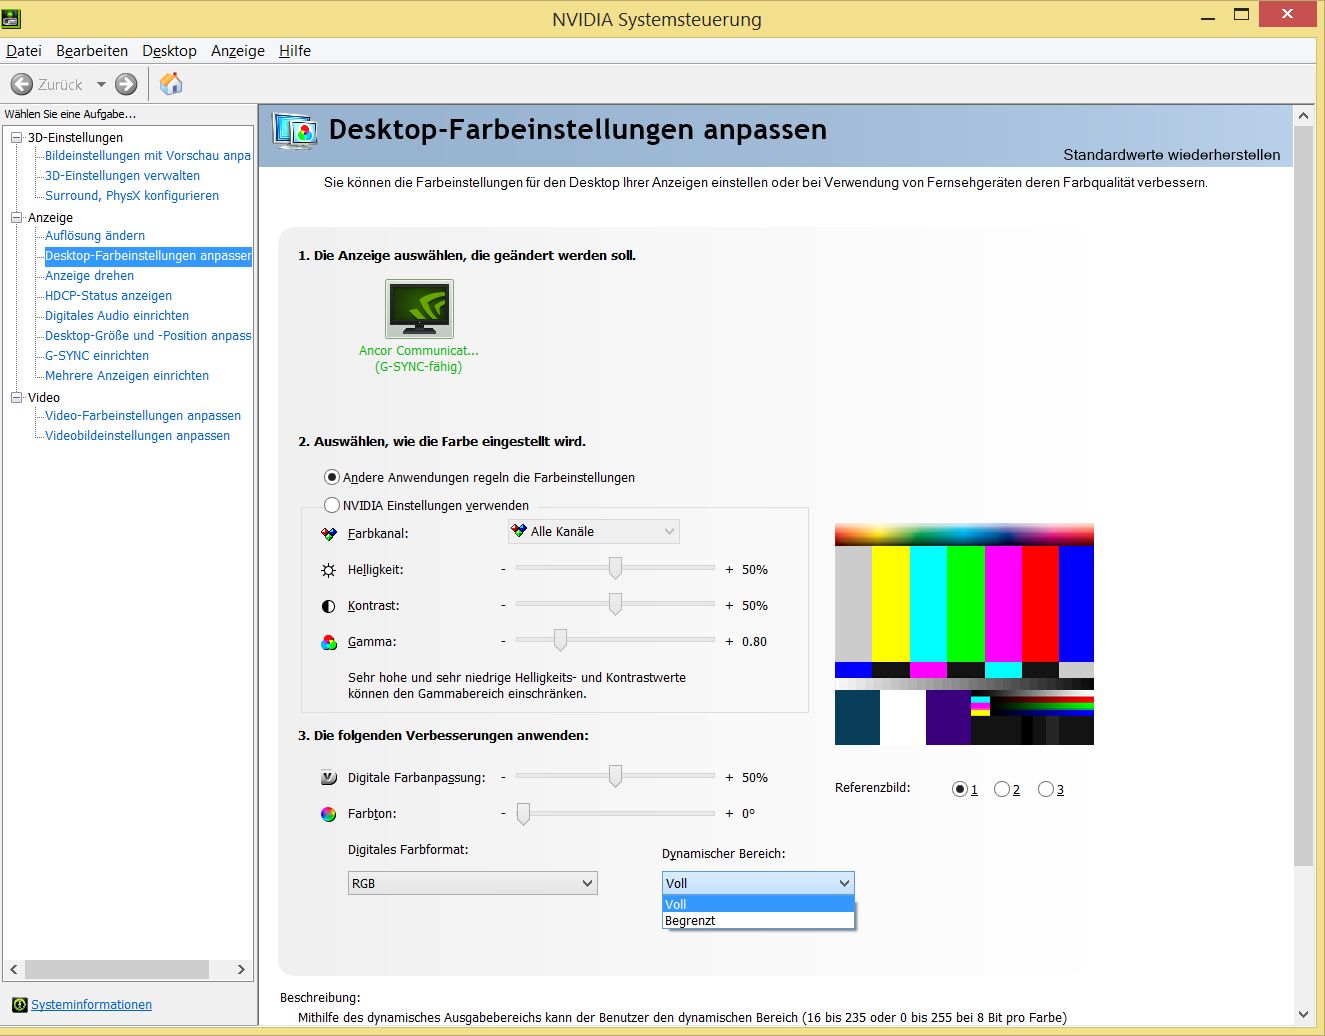
Task: Click the NVIDIA title bar app icon
Action: [x=12, y=17]
